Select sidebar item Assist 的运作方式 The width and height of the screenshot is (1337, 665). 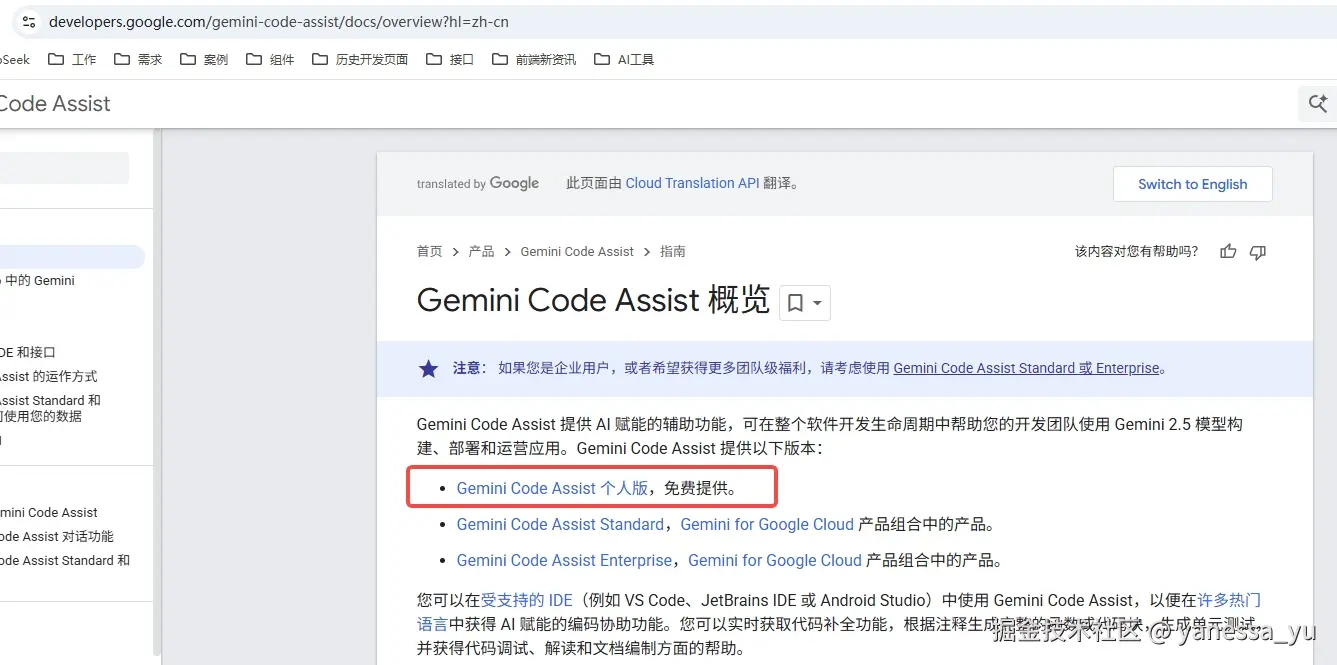tap(49, 377)
